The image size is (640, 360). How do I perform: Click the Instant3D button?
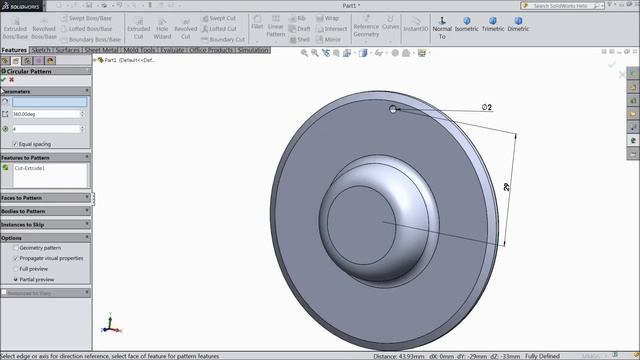(416, 24)
